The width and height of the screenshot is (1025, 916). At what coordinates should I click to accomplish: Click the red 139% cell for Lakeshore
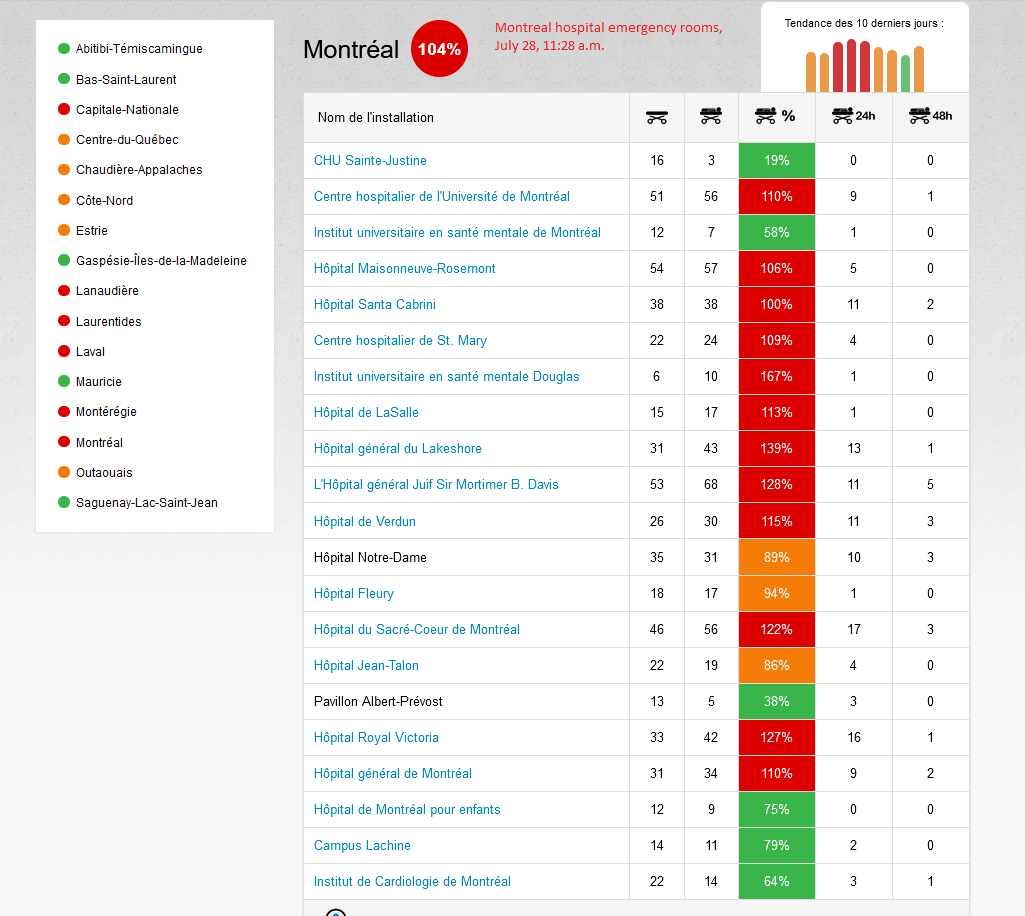point(777,448)
